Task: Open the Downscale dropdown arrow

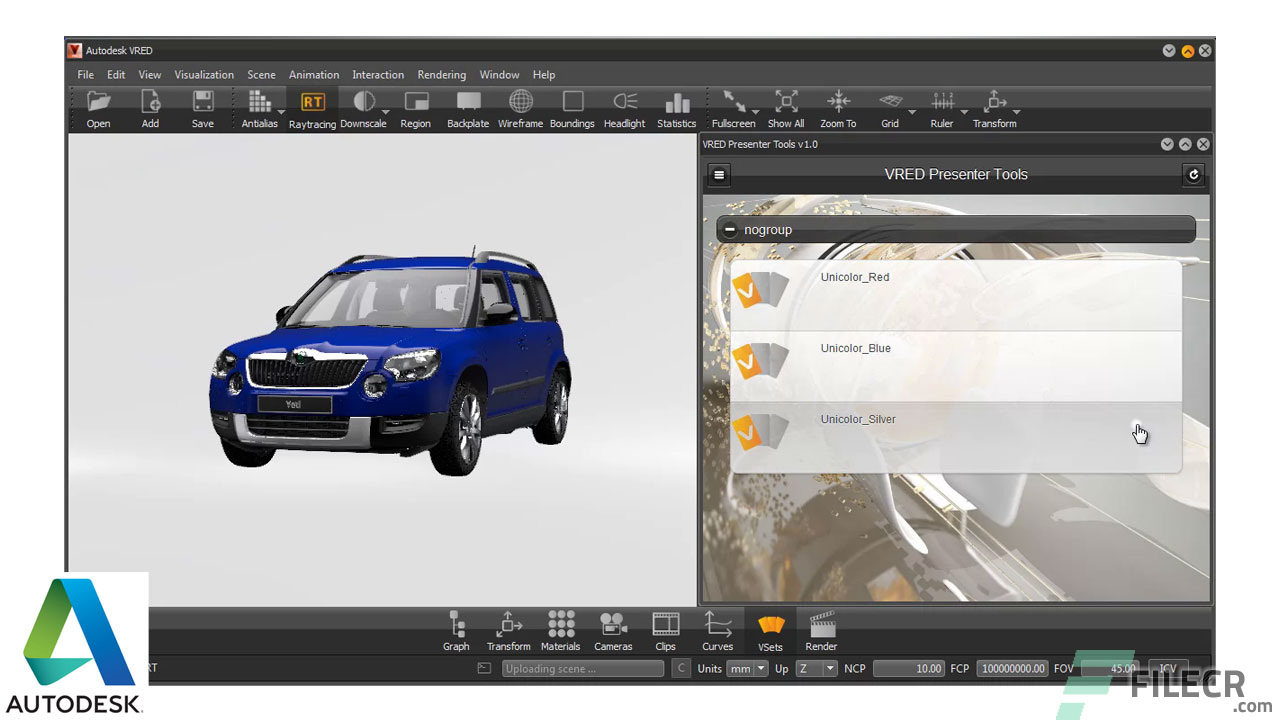Action: tap(386, 111)
